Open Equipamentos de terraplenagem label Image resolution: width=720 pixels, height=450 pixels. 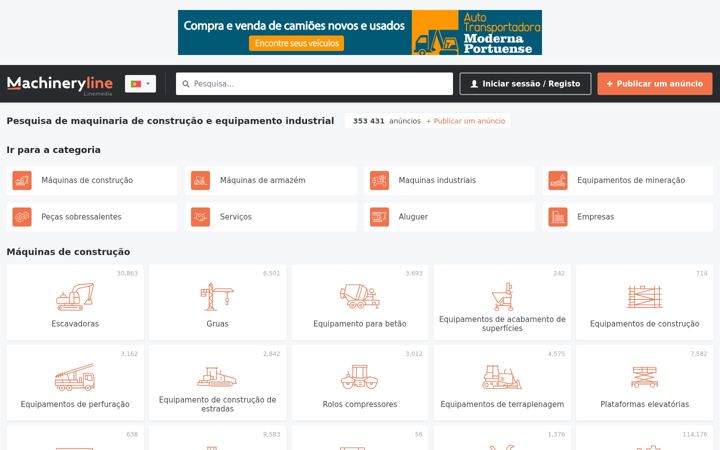502,404
